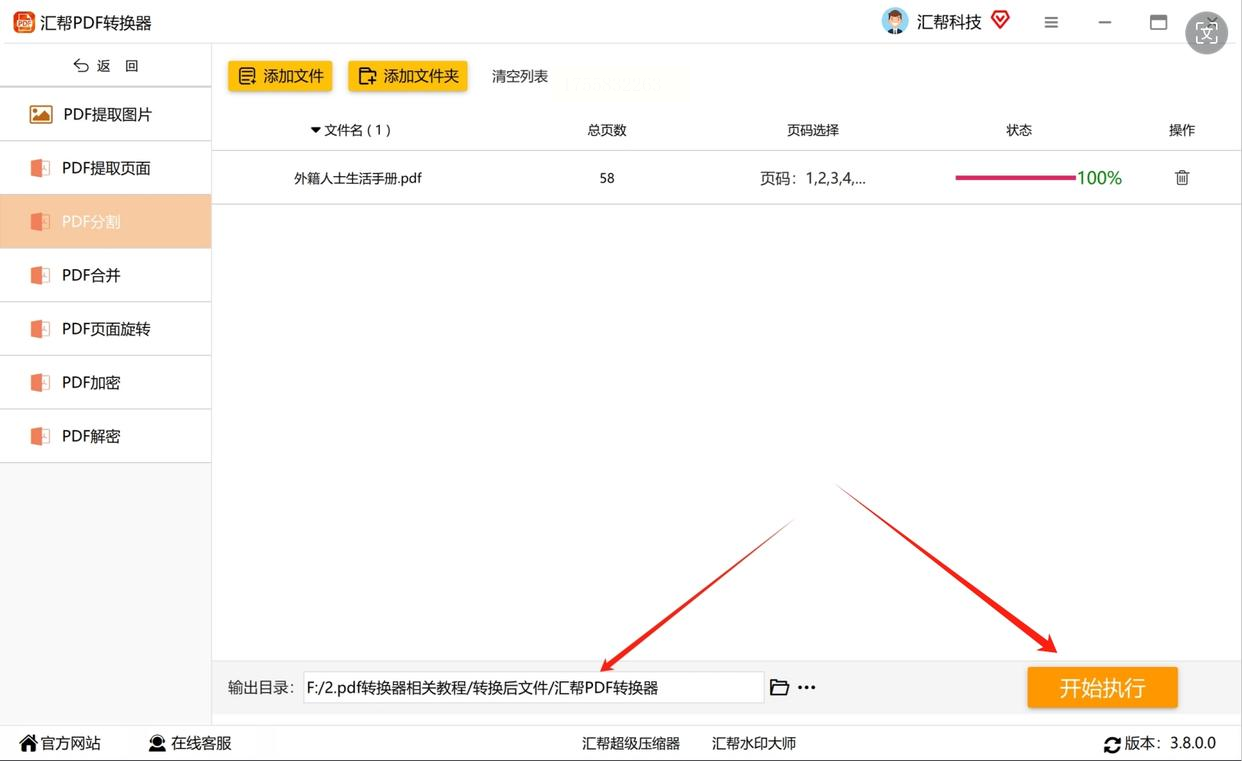Open the 汇帮超级压缩器 link
This screenshot has width=1242, height=761.
[631, 743]
